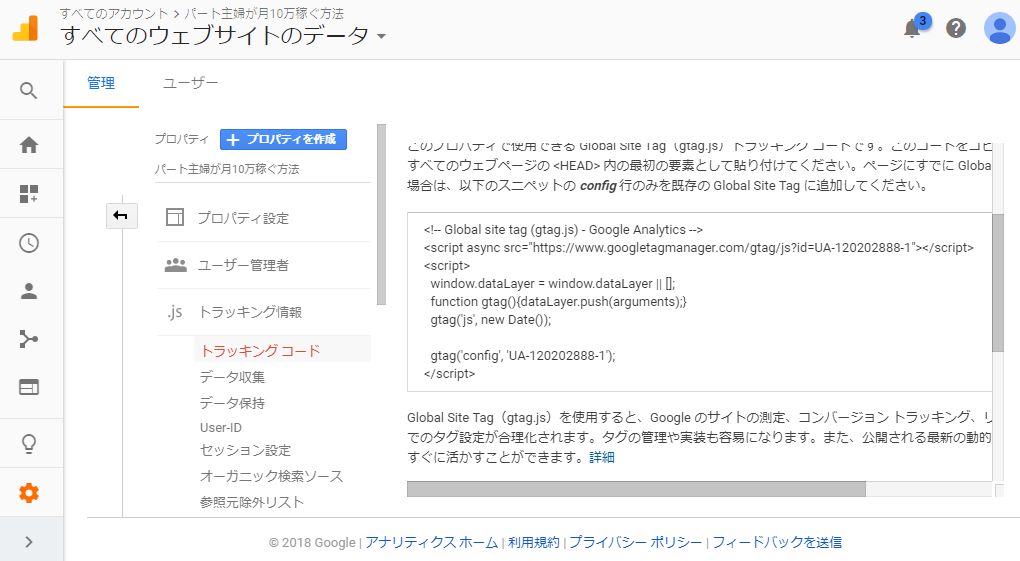
Task: Open Audience person icon
Action: 29,291
